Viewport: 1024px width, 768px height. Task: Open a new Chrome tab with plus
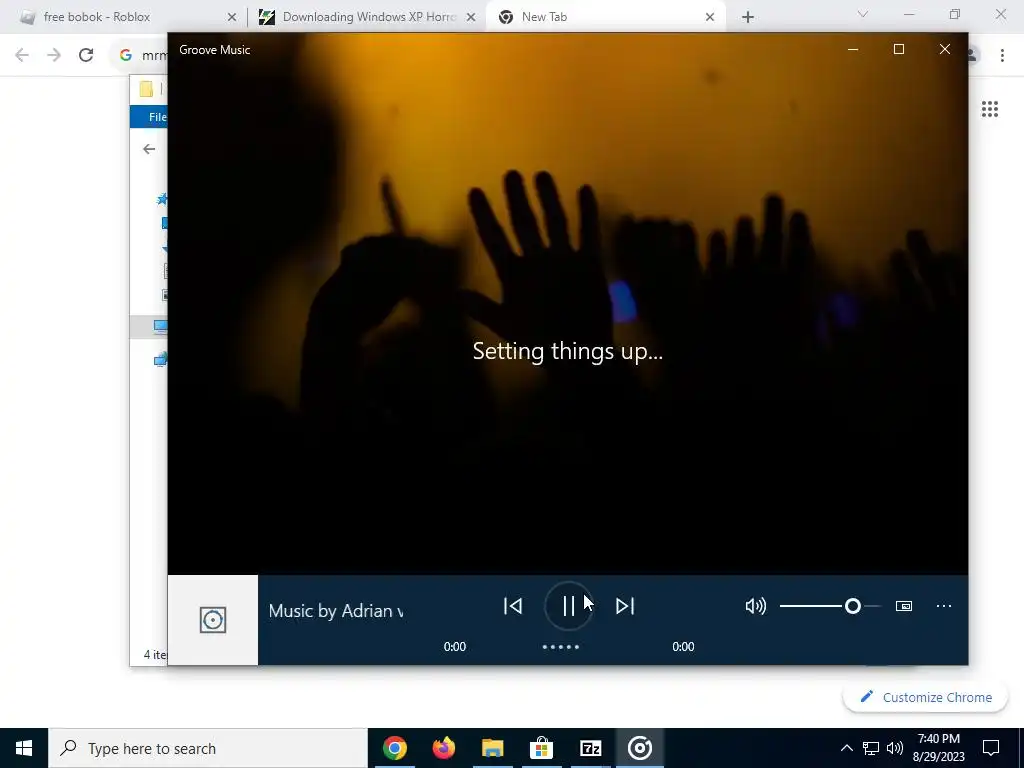point(748,17)
